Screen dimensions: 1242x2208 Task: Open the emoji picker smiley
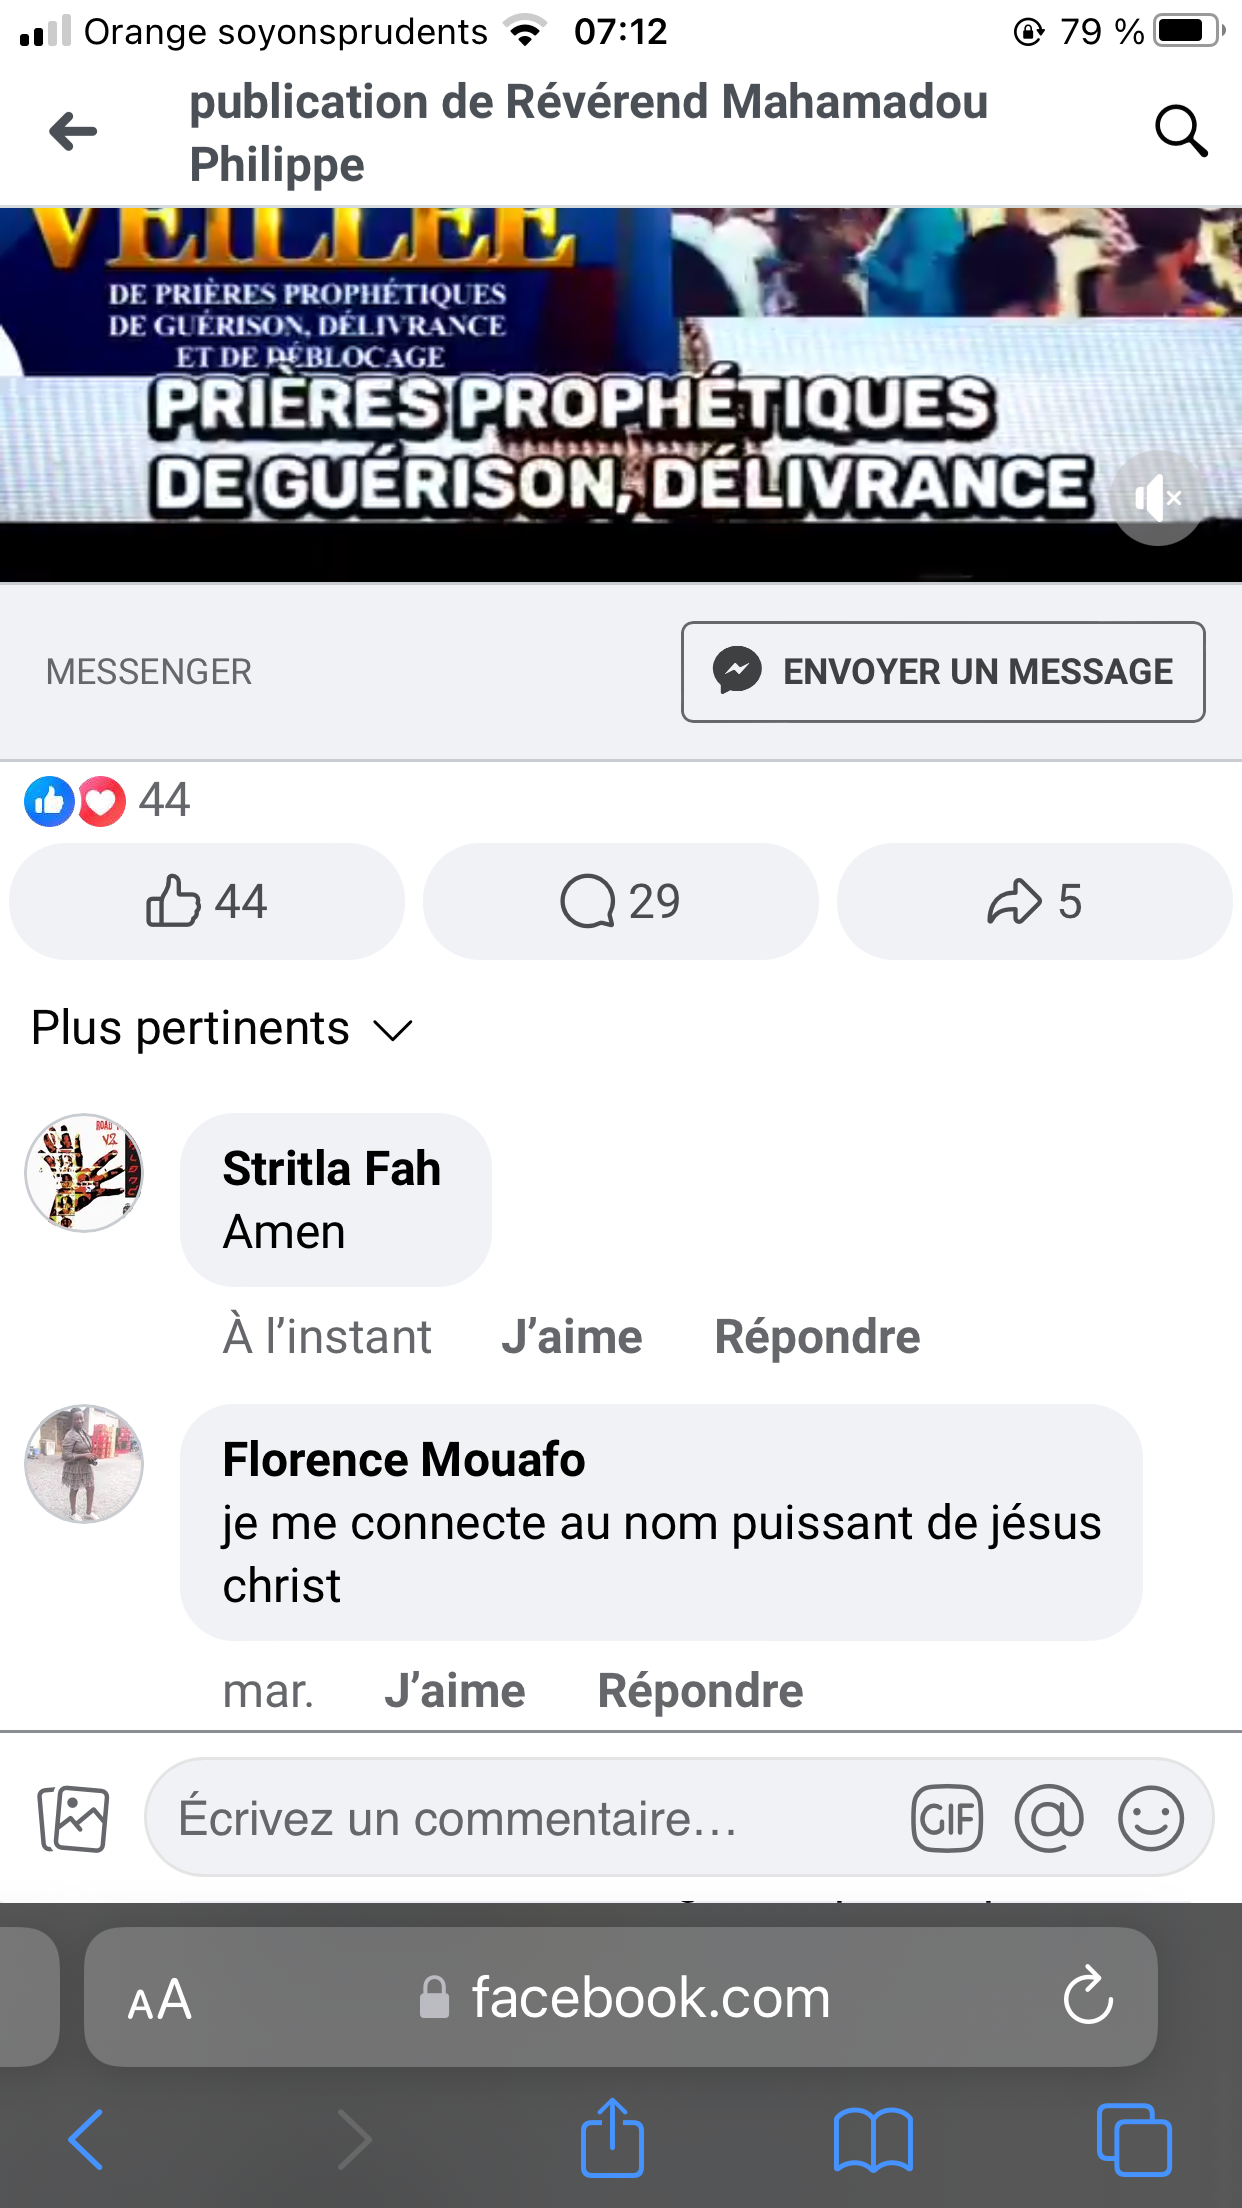(1151, 1818)
